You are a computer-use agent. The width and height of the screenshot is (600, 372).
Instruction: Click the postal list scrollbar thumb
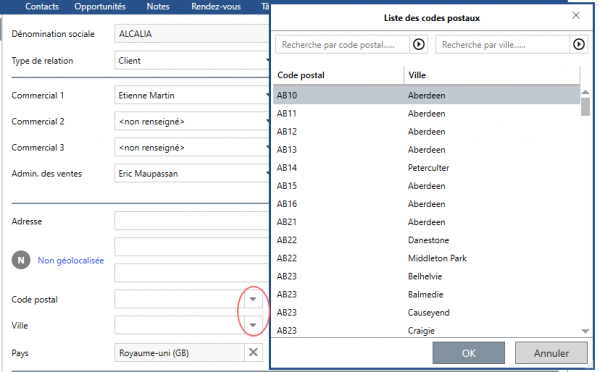[585, 106]
